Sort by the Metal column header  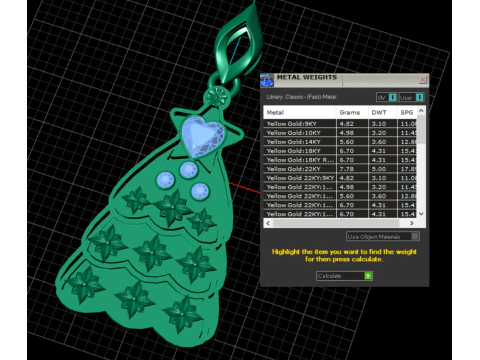[x=300, y=112]
